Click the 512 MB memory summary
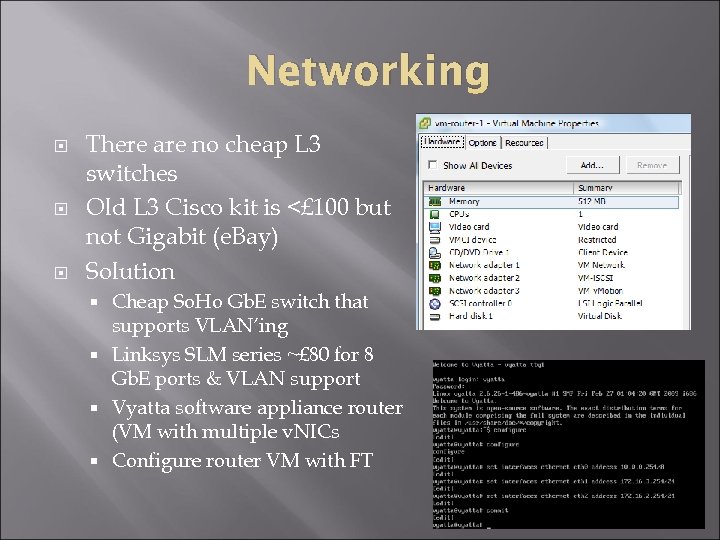Image resolution: width=720 pixels, height=540 pixels. click(592, 201)
